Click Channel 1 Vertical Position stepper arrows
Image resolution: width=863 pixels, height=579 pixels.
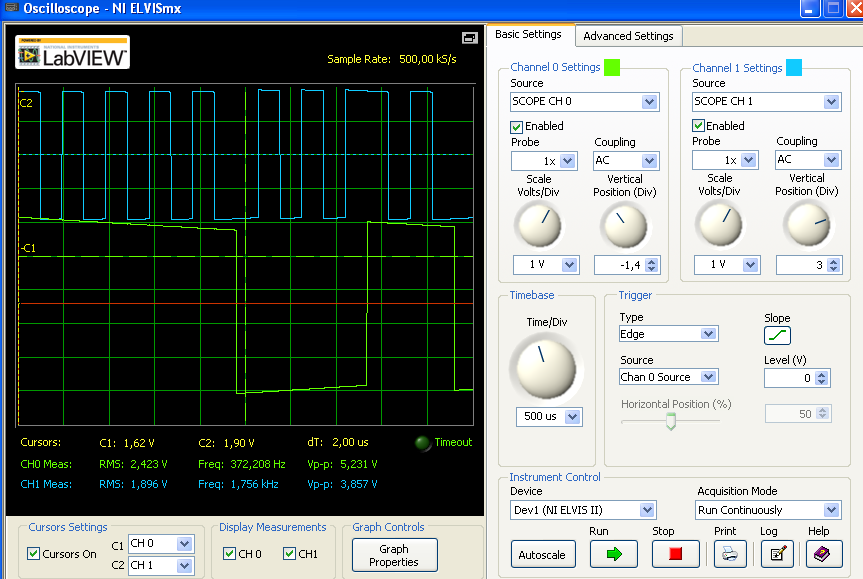[x=833, y=265]
